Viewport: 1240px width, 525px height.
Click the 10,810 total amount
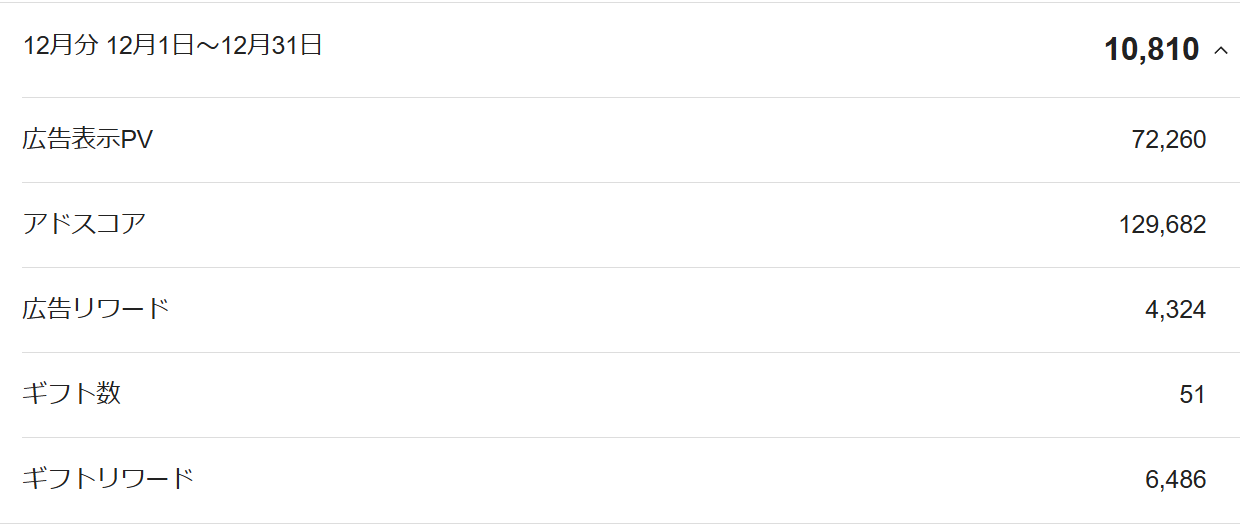1151,49
